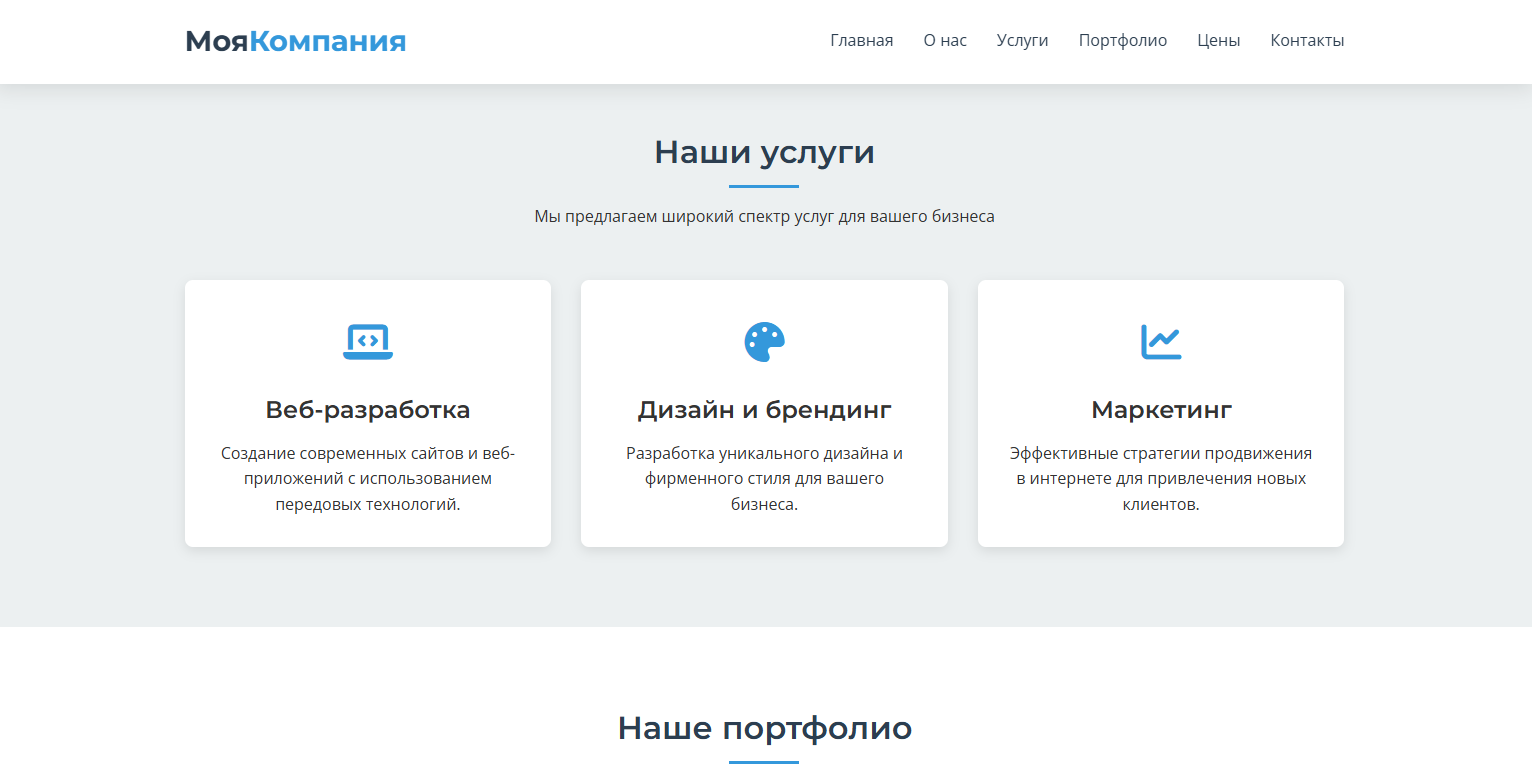The height and width of the screenshot is (772, 1532).
Task: Navigate to Портфолио in the header
Action: [1122, 41]
